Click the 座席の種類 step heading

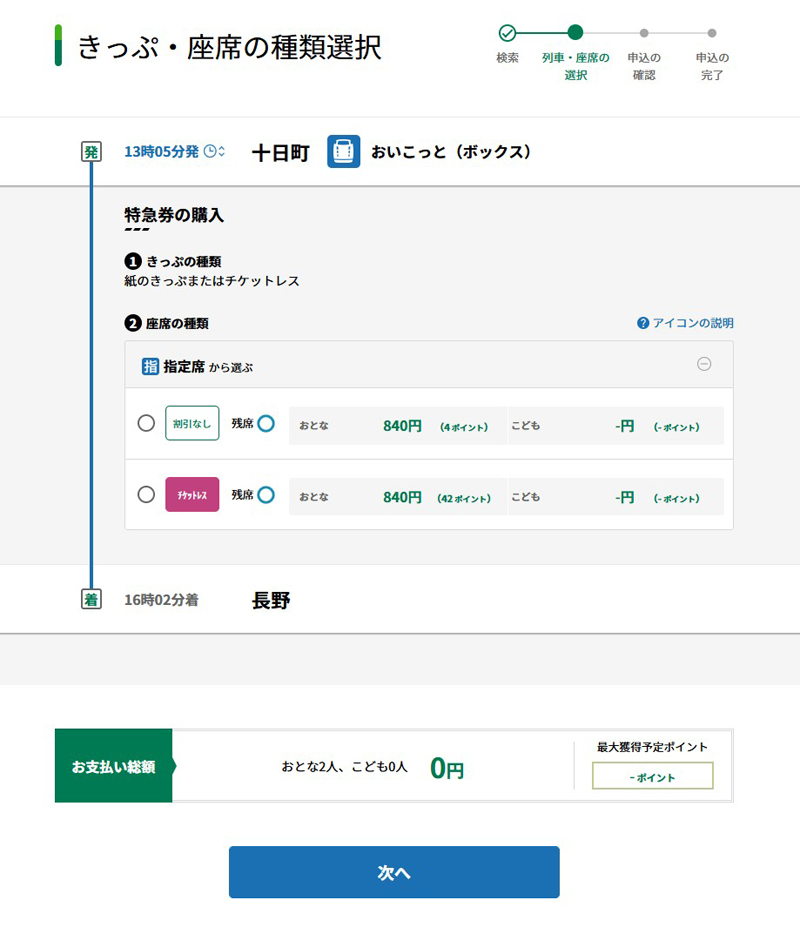click(178, 323)
